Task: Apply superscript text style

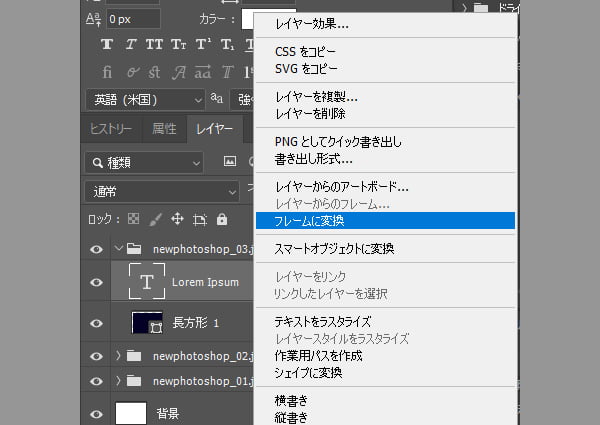Action: (x=204, y=45)
